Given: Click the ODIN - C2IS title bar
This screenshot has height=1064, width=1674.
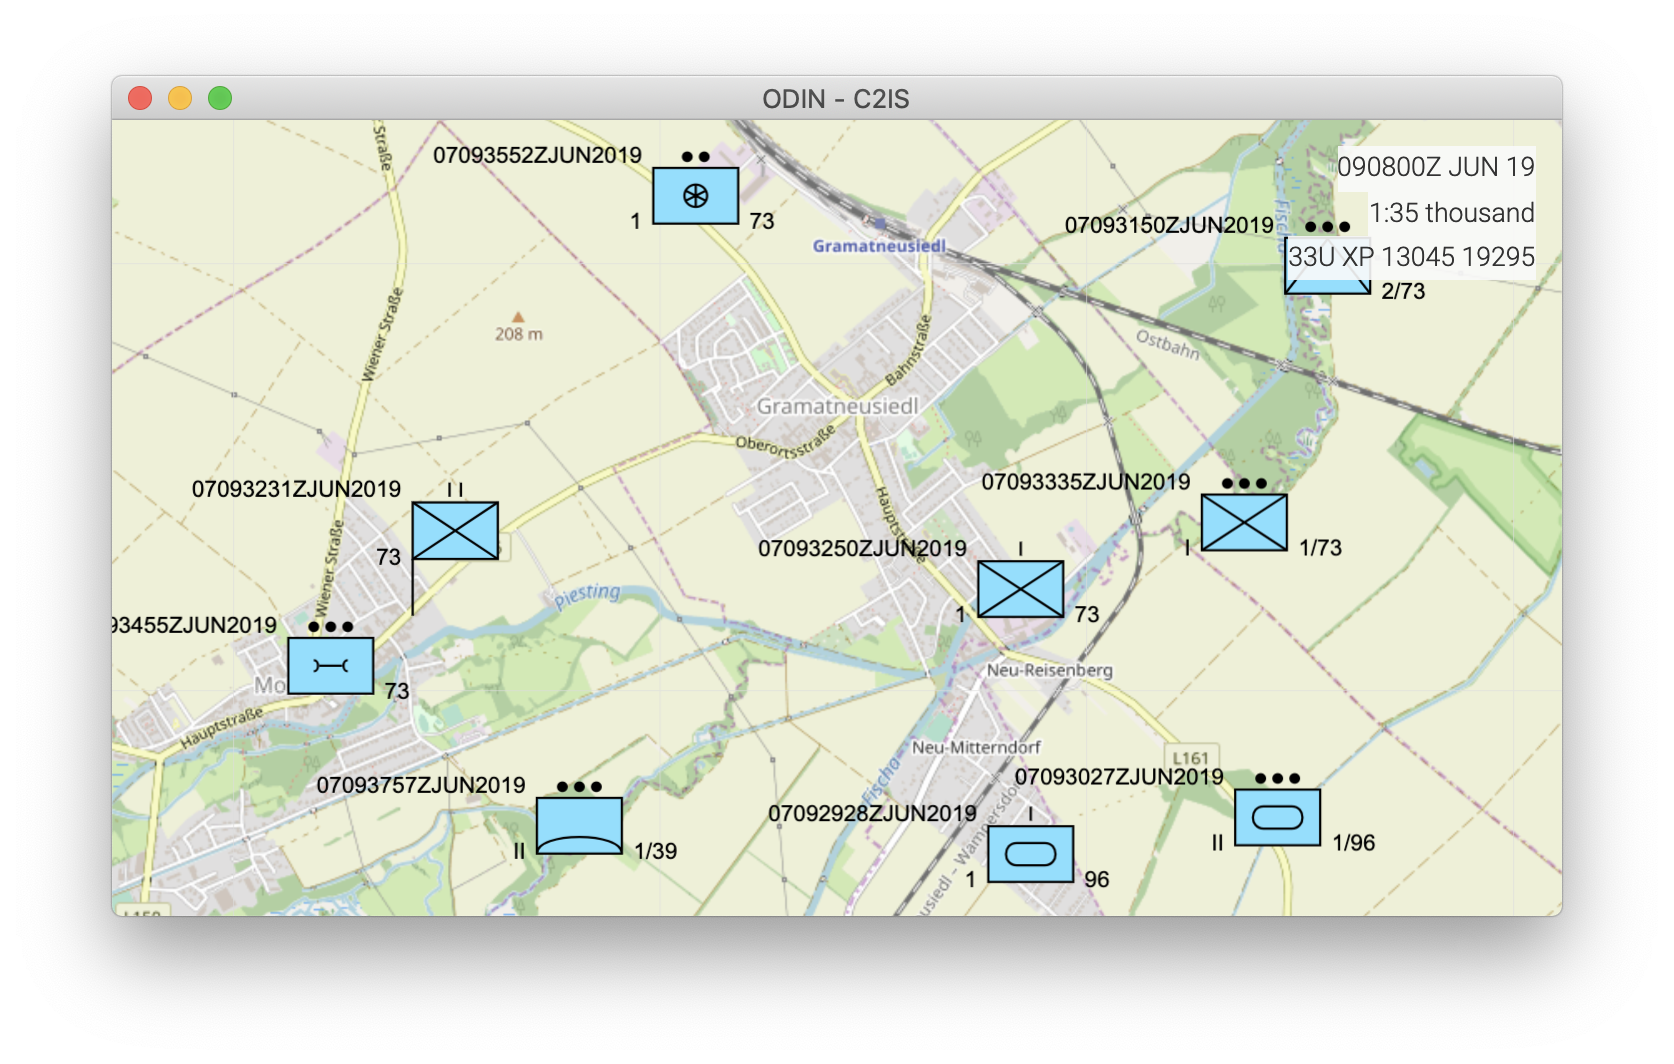Looking at the screenshot, I should click(x=837, y=98).
